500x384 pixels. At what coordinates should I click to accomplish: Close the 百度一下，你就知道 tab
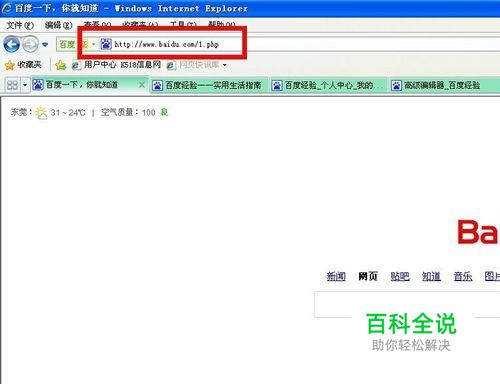click(142, 85)
